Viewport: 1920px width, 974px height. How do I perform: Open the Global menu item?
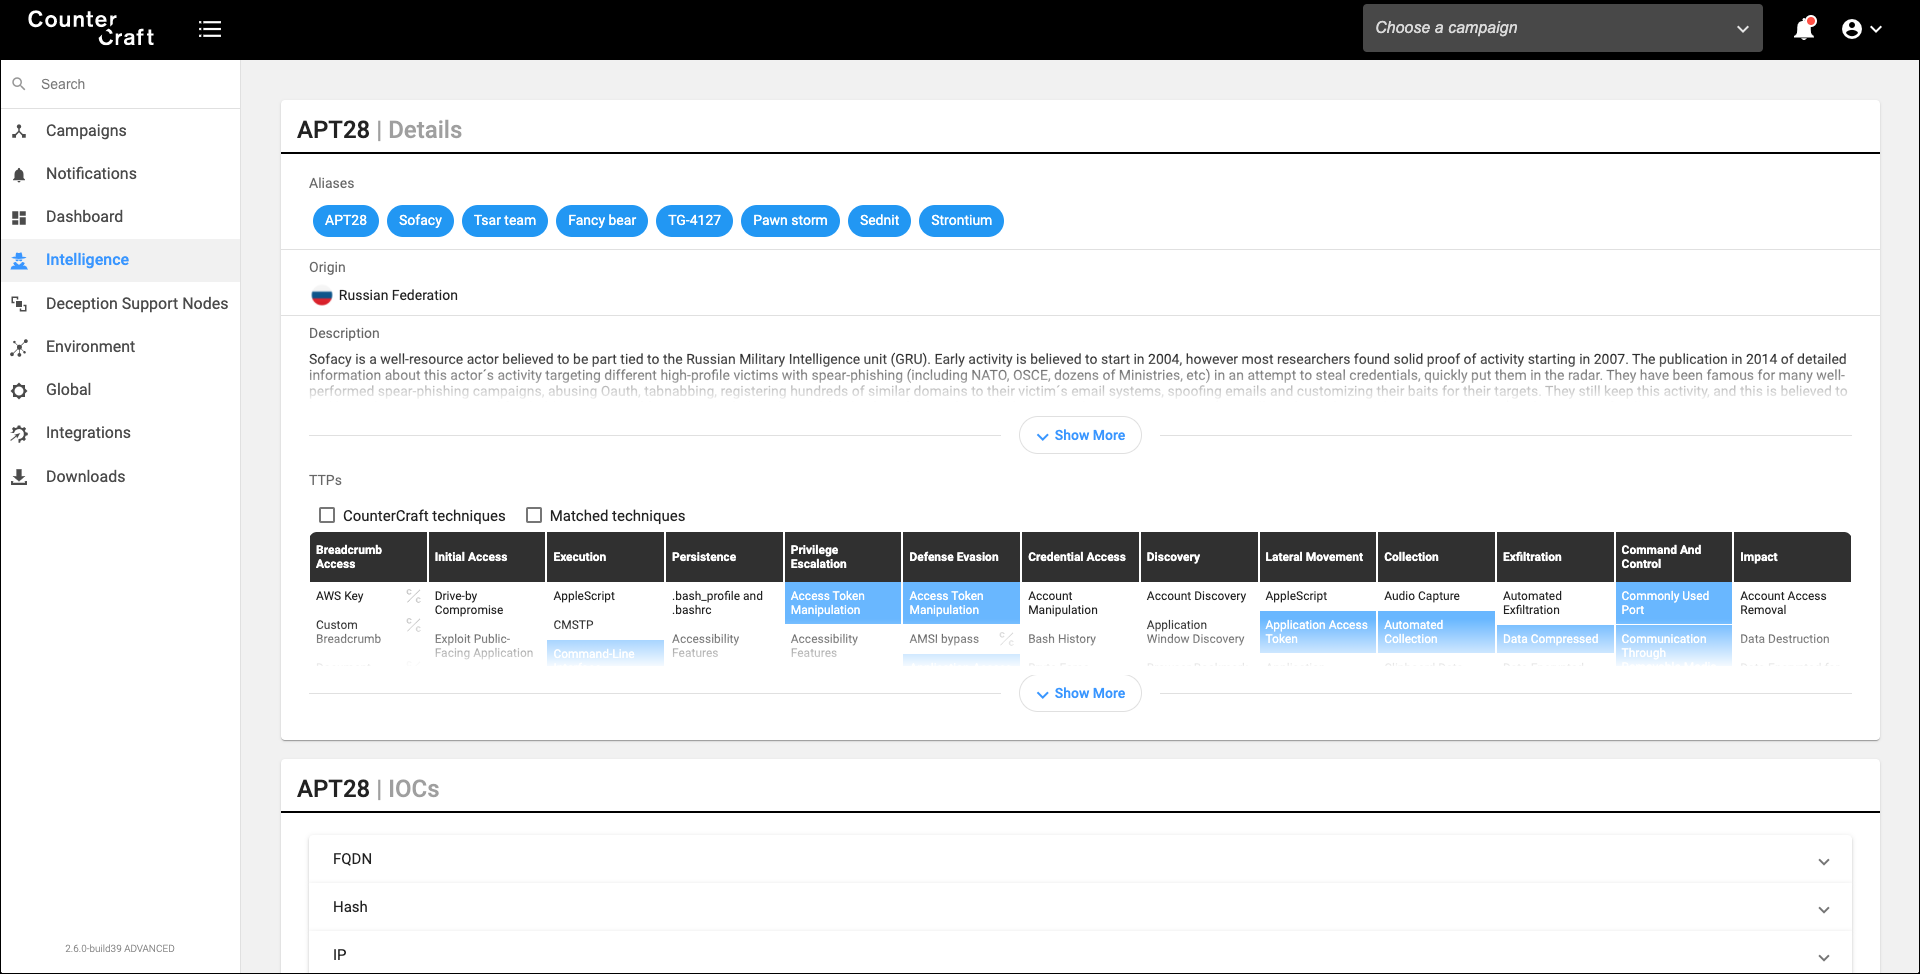click(x=120, y=390)
